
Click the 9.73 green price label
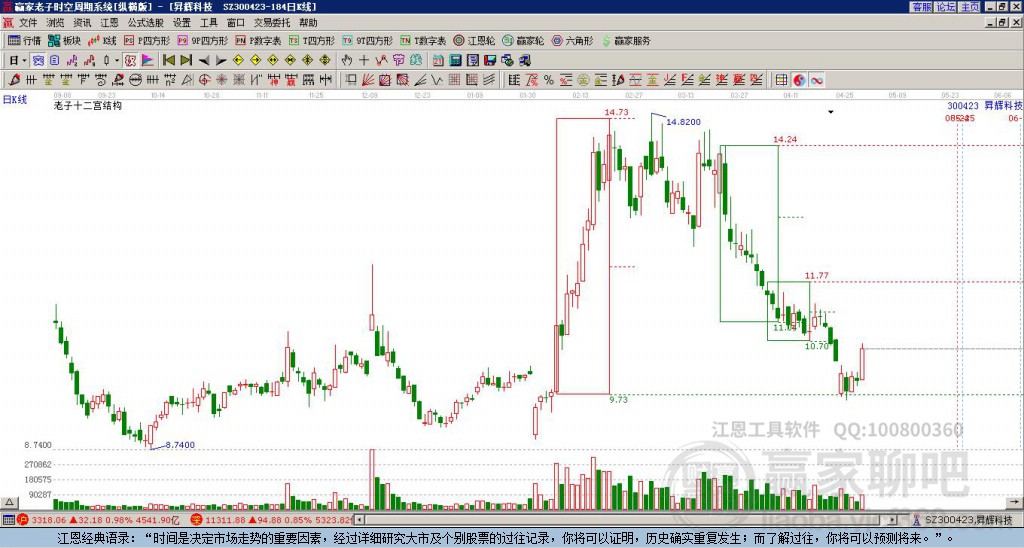618,400
